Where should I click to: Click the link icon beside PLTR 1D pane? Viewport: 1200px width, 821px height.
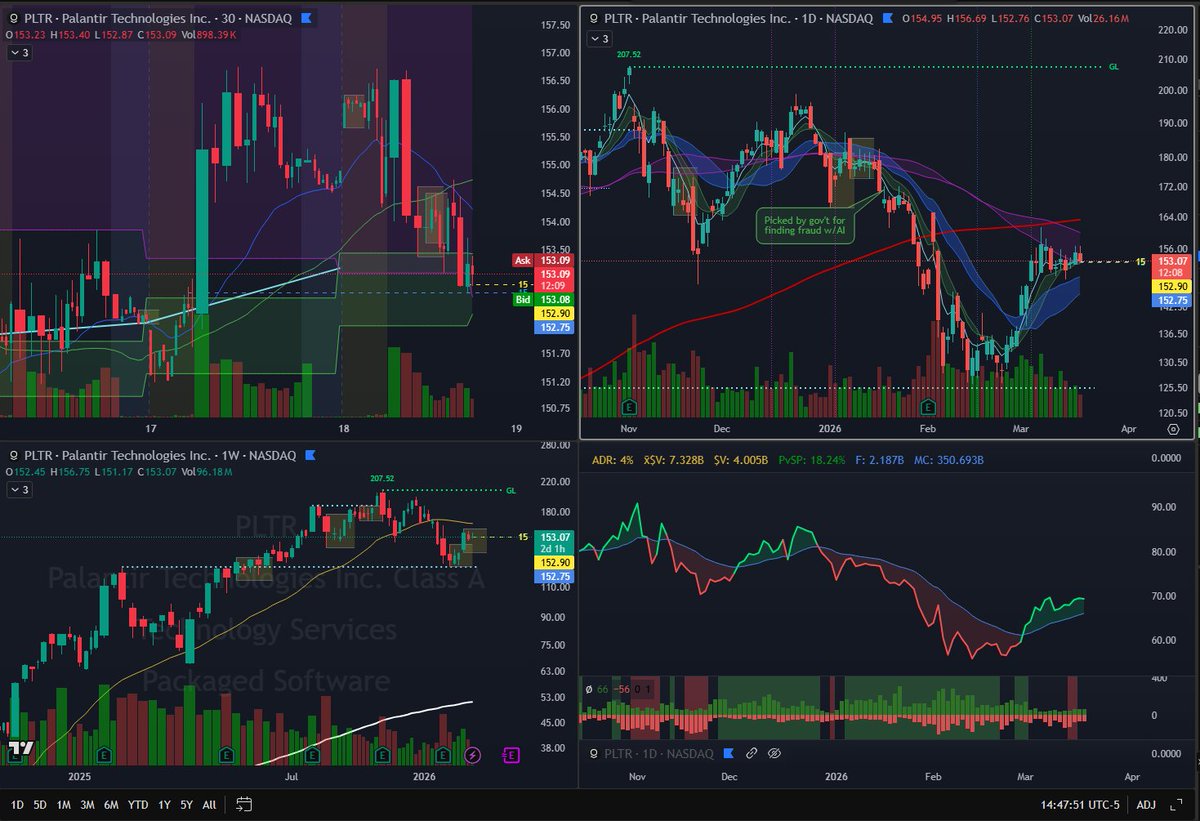click(750, 753)
